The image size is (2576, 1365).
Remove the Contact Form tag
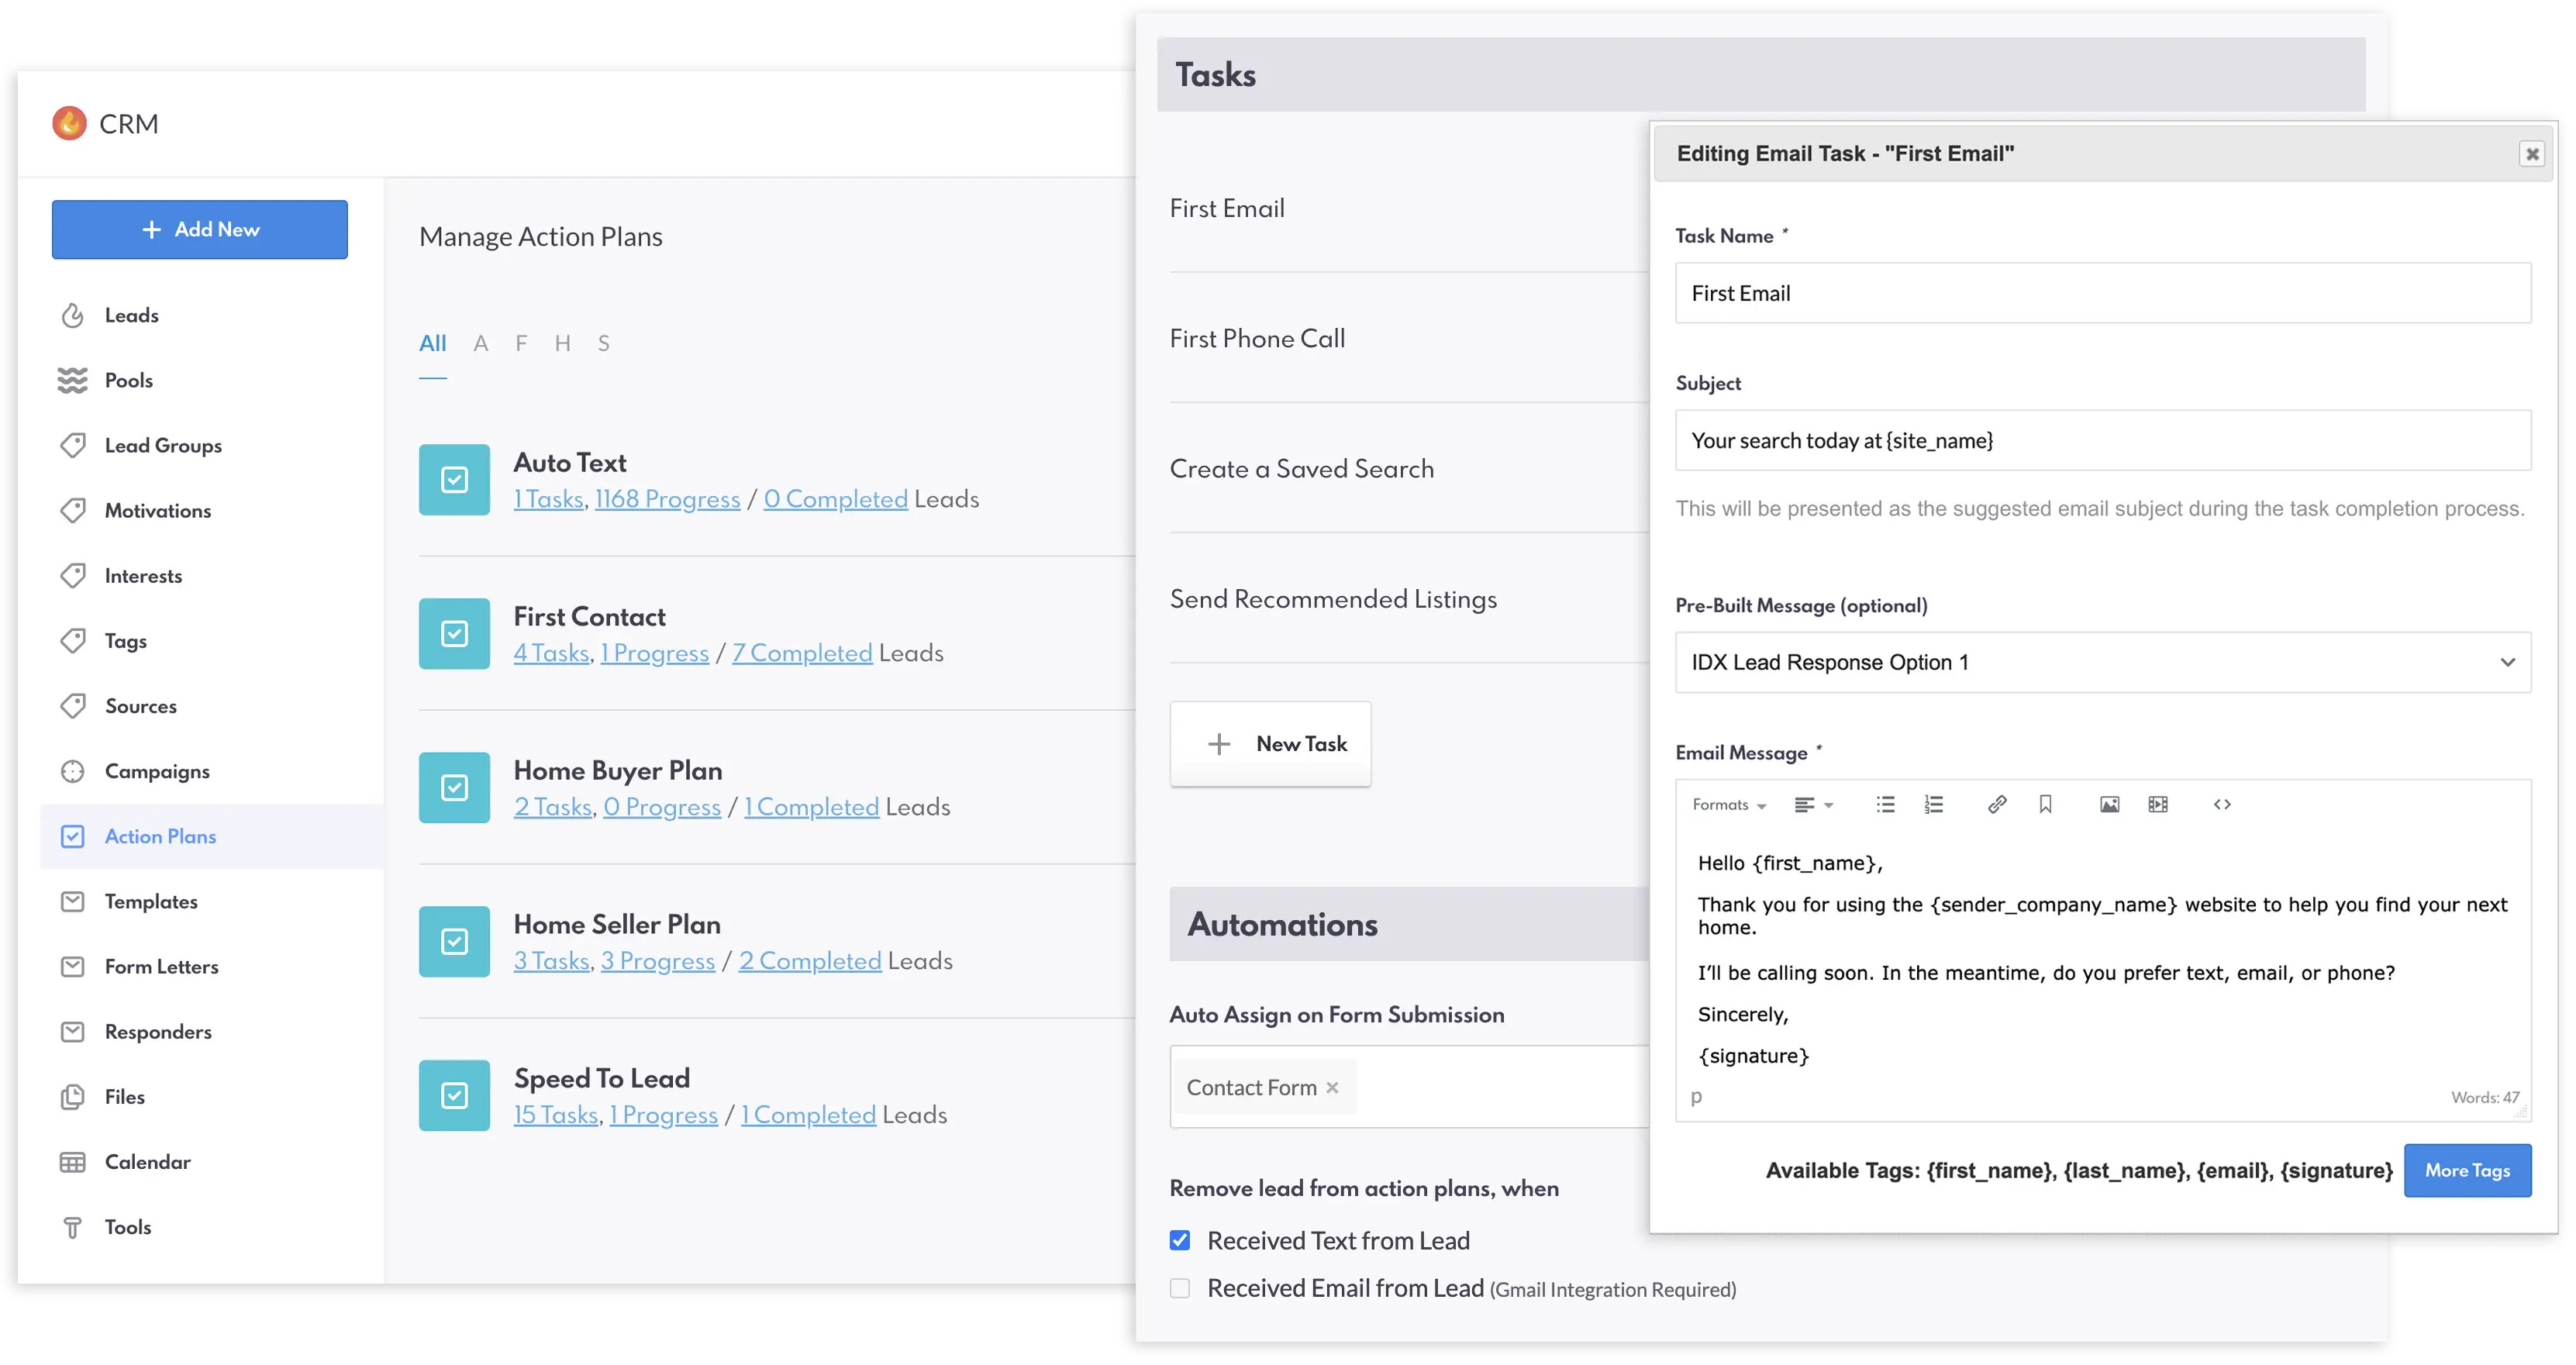pyautogui.click(x=1332, y=1087)
